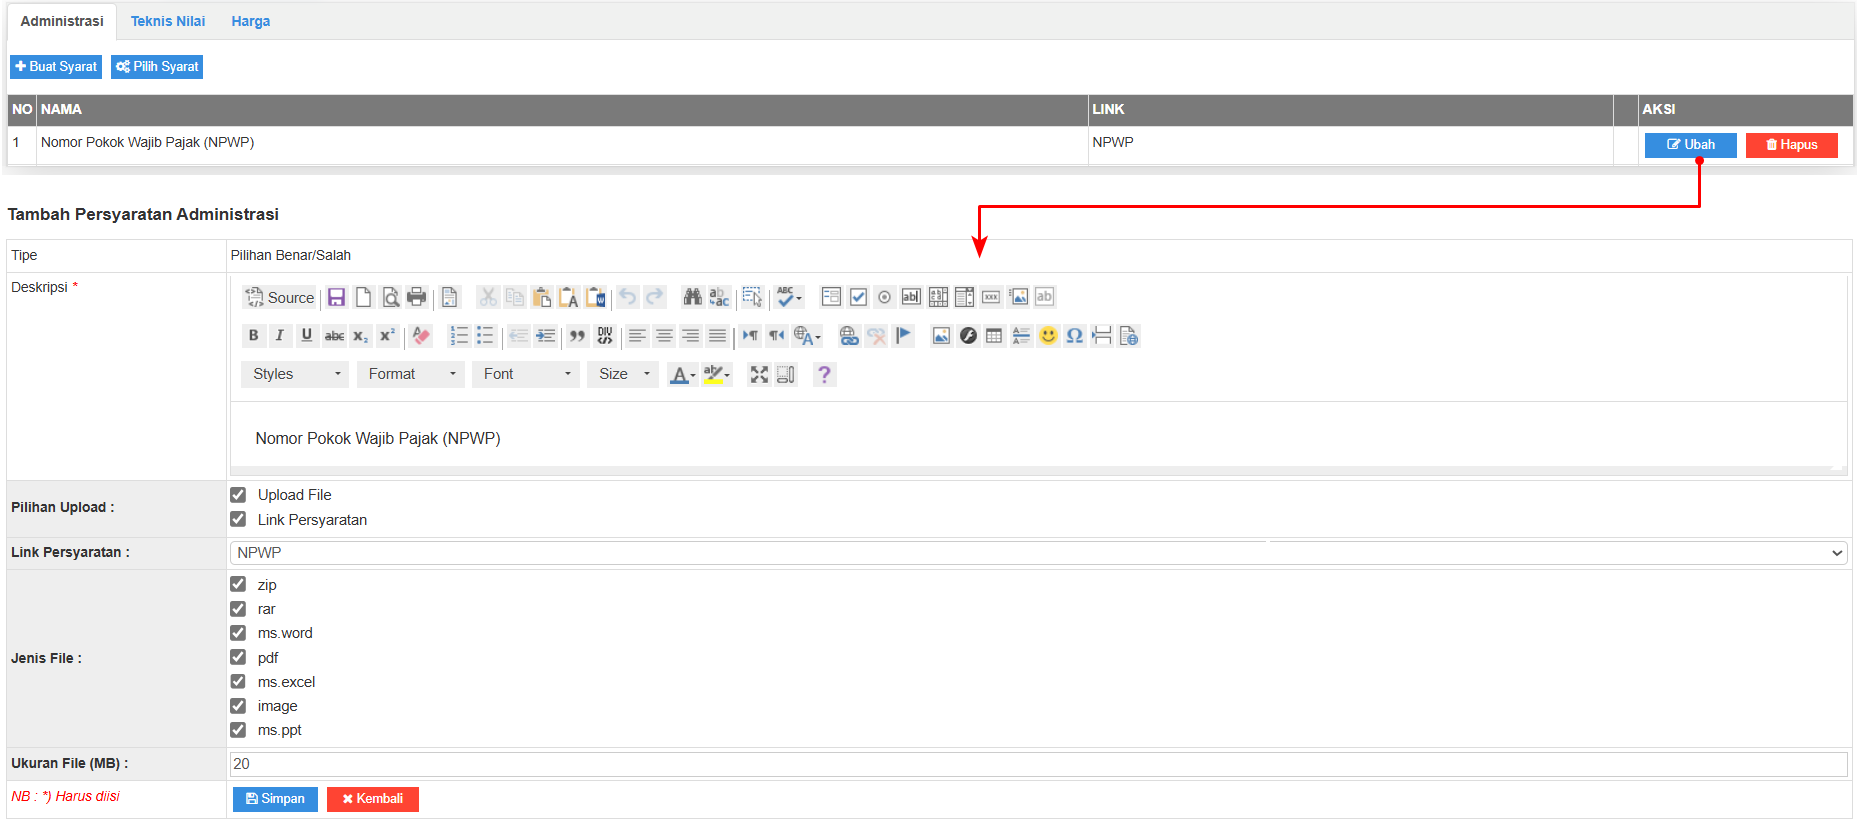Apply italic formatting with I icon
The image size is (1861, 822).
[280, 336]
